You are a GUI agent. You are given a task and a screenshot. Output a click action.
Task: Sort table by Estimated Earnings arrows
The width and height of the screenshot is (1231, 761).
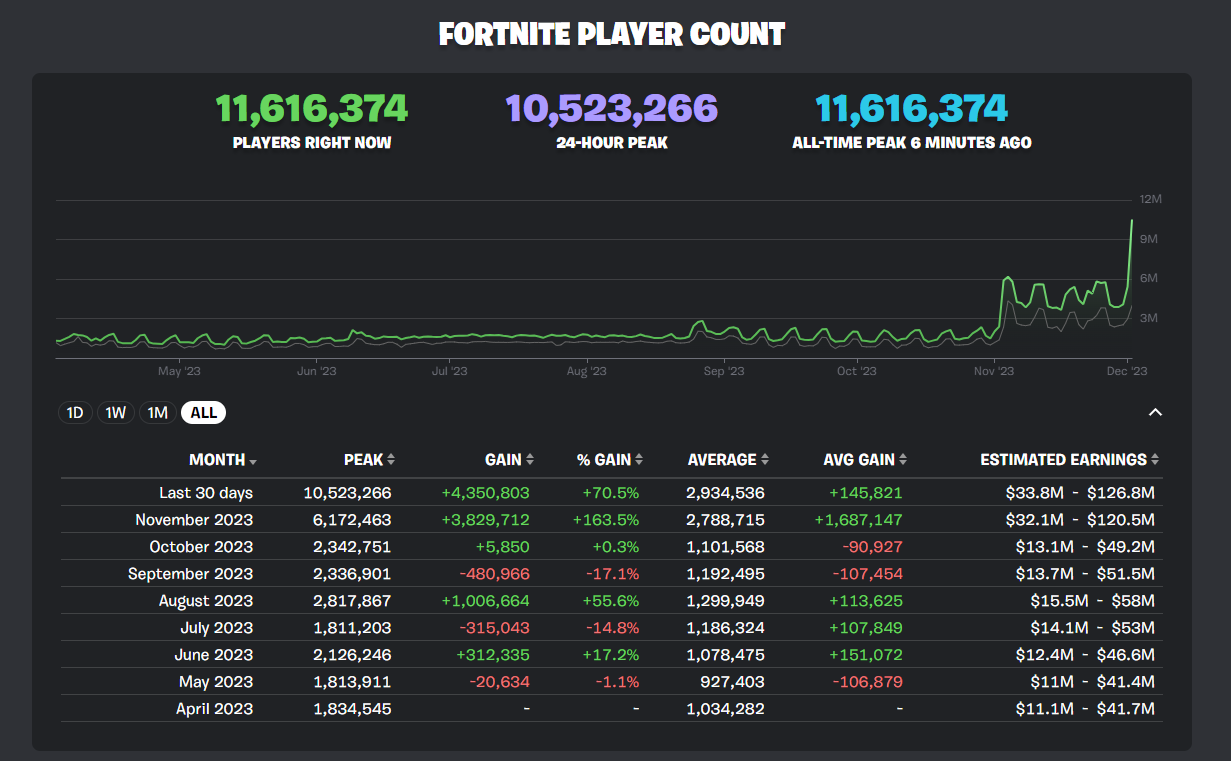(1155, 460)
